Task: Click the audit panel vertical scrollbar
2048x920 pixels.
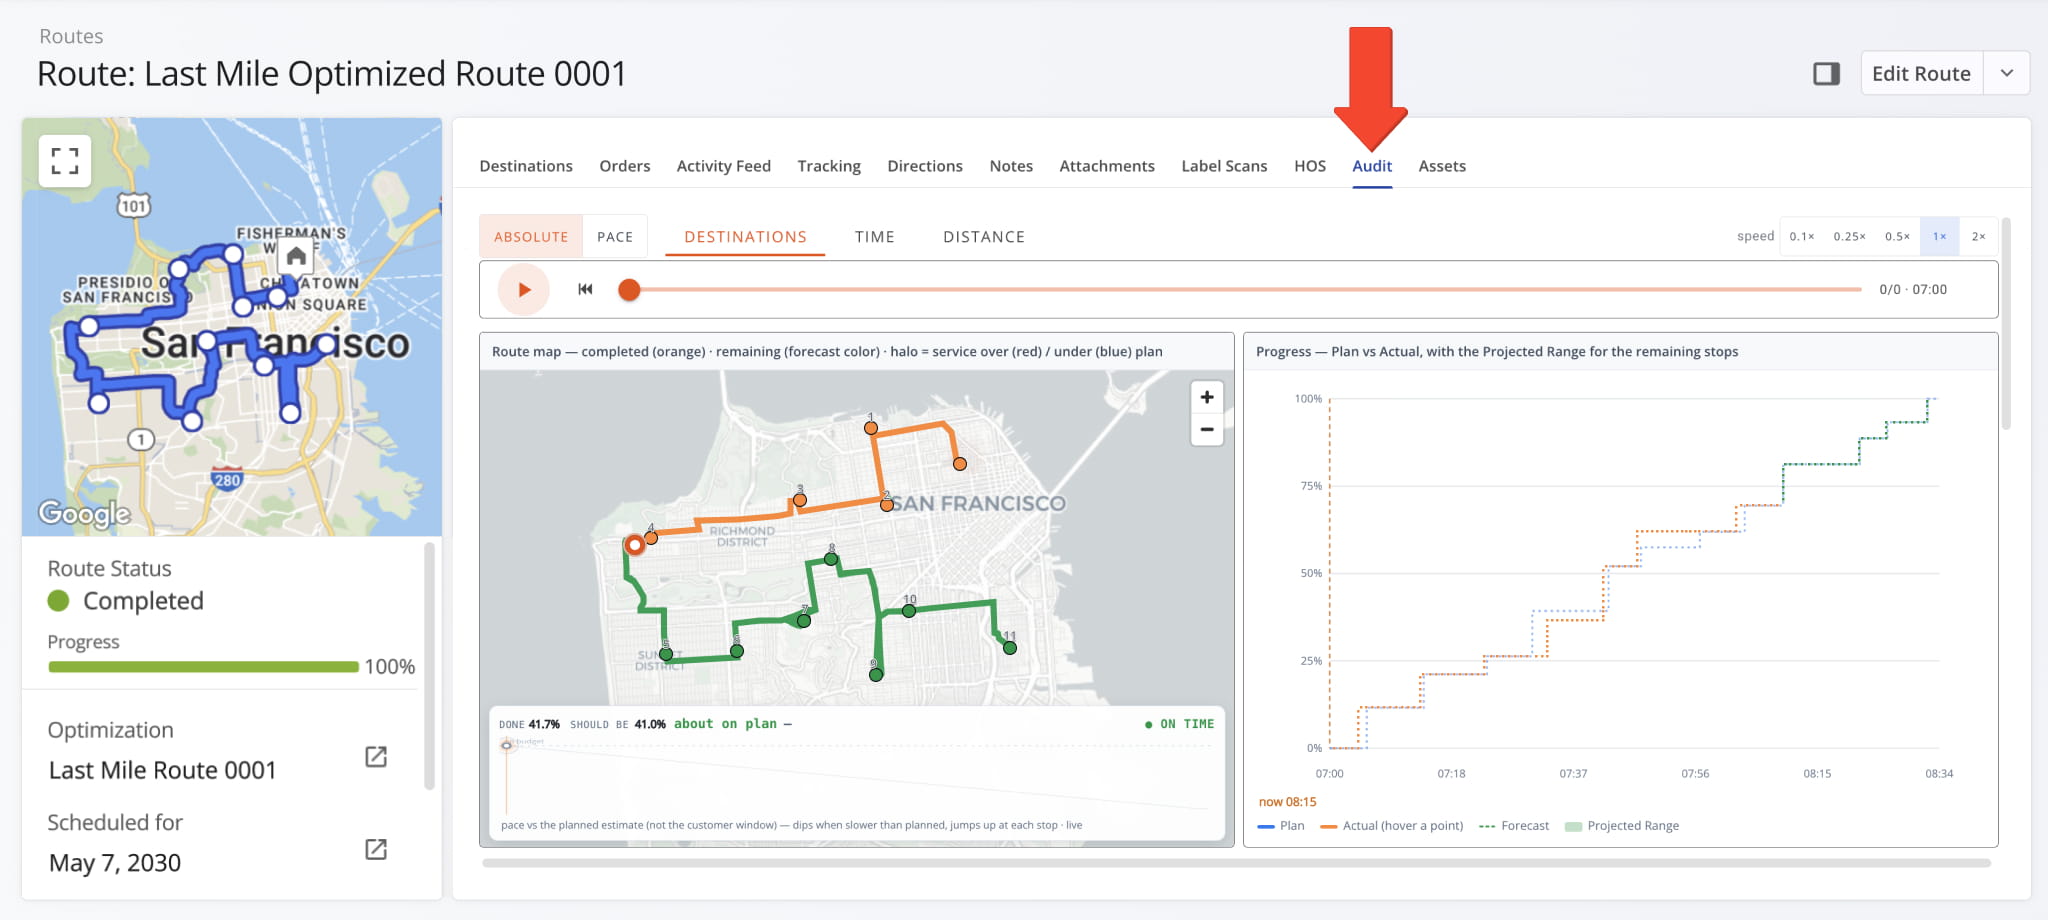Action: pos(2006,325)
